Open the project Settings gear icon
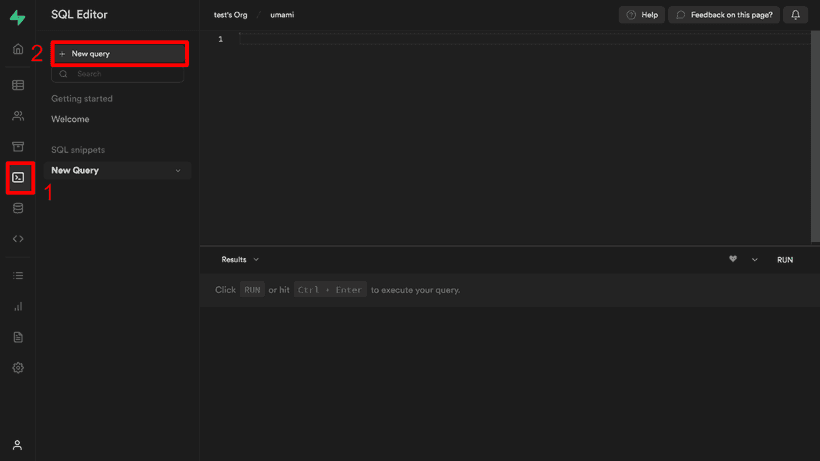Image resolution: width=820 pixels, height=461 pixels. (18, 368)
